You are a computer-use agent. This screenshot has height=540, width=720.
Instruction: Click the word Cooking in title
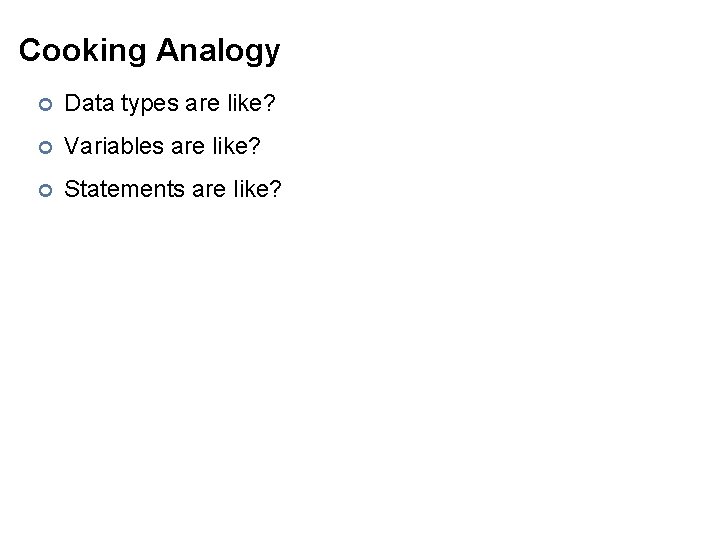[x=83, y=50]
